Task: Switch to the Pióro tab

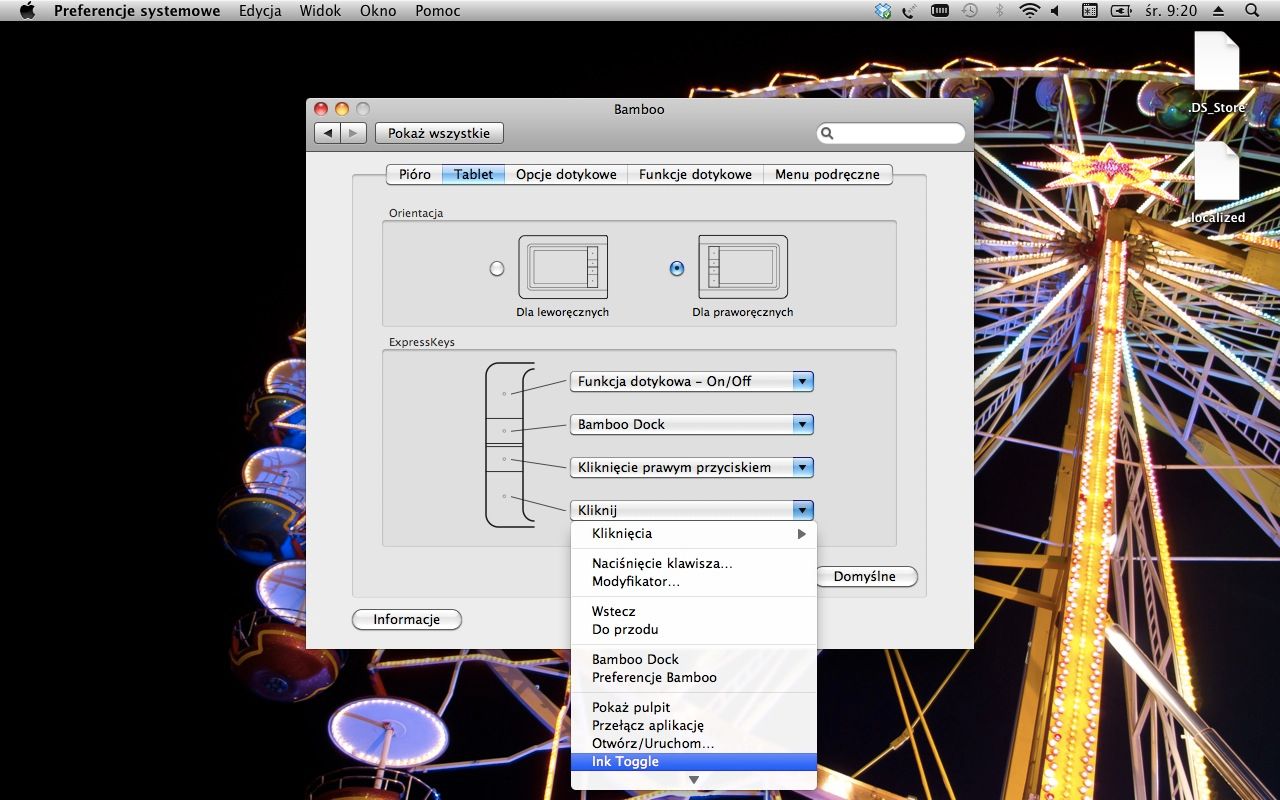Action: (x=414, y=174)
